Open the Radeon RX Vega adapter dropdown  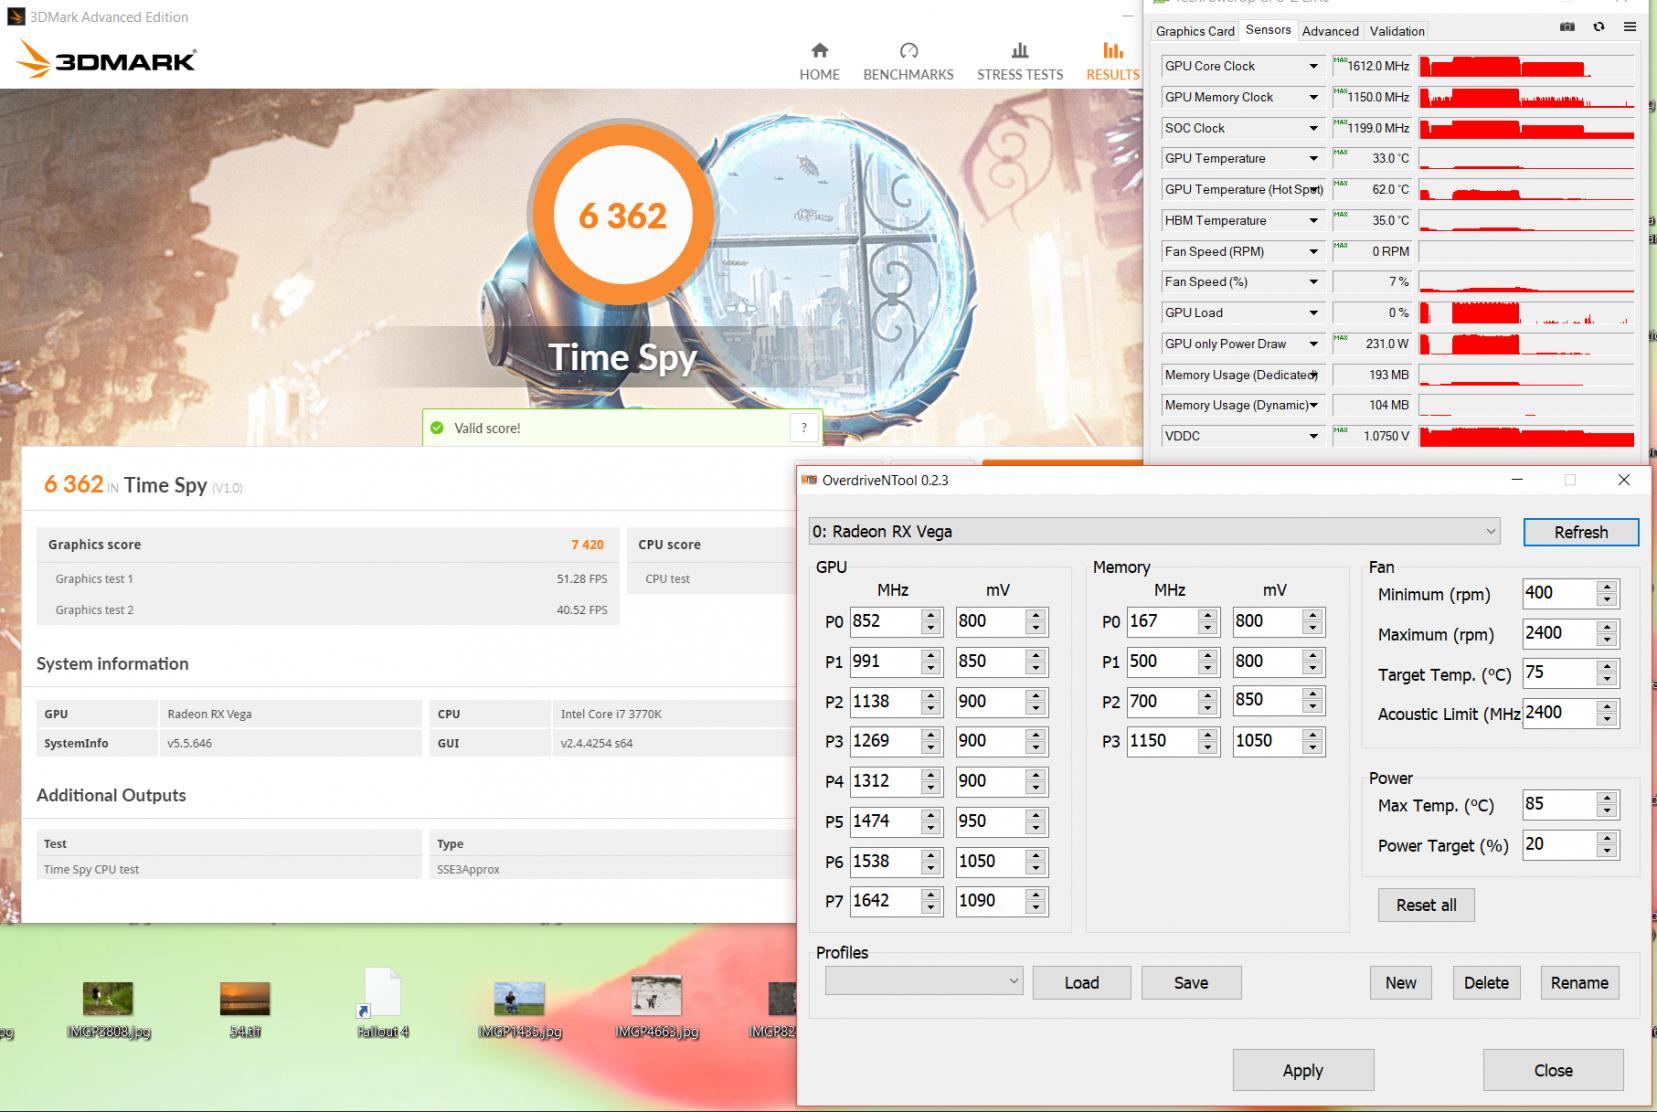1155,531
